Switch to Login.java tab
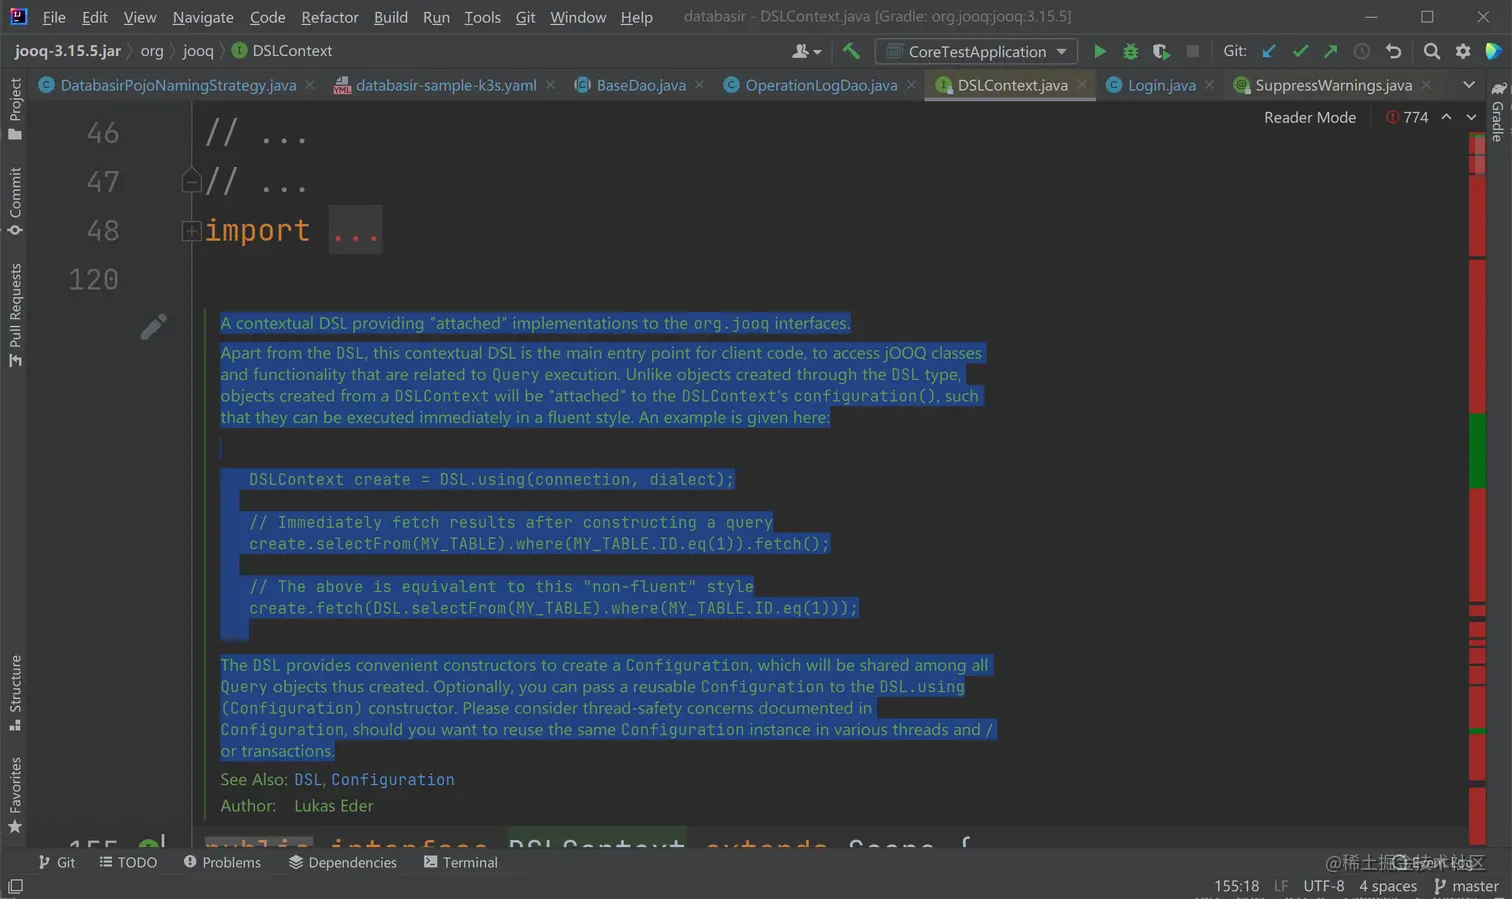Screen dimensions: 1512x899 coord(1161,85)
